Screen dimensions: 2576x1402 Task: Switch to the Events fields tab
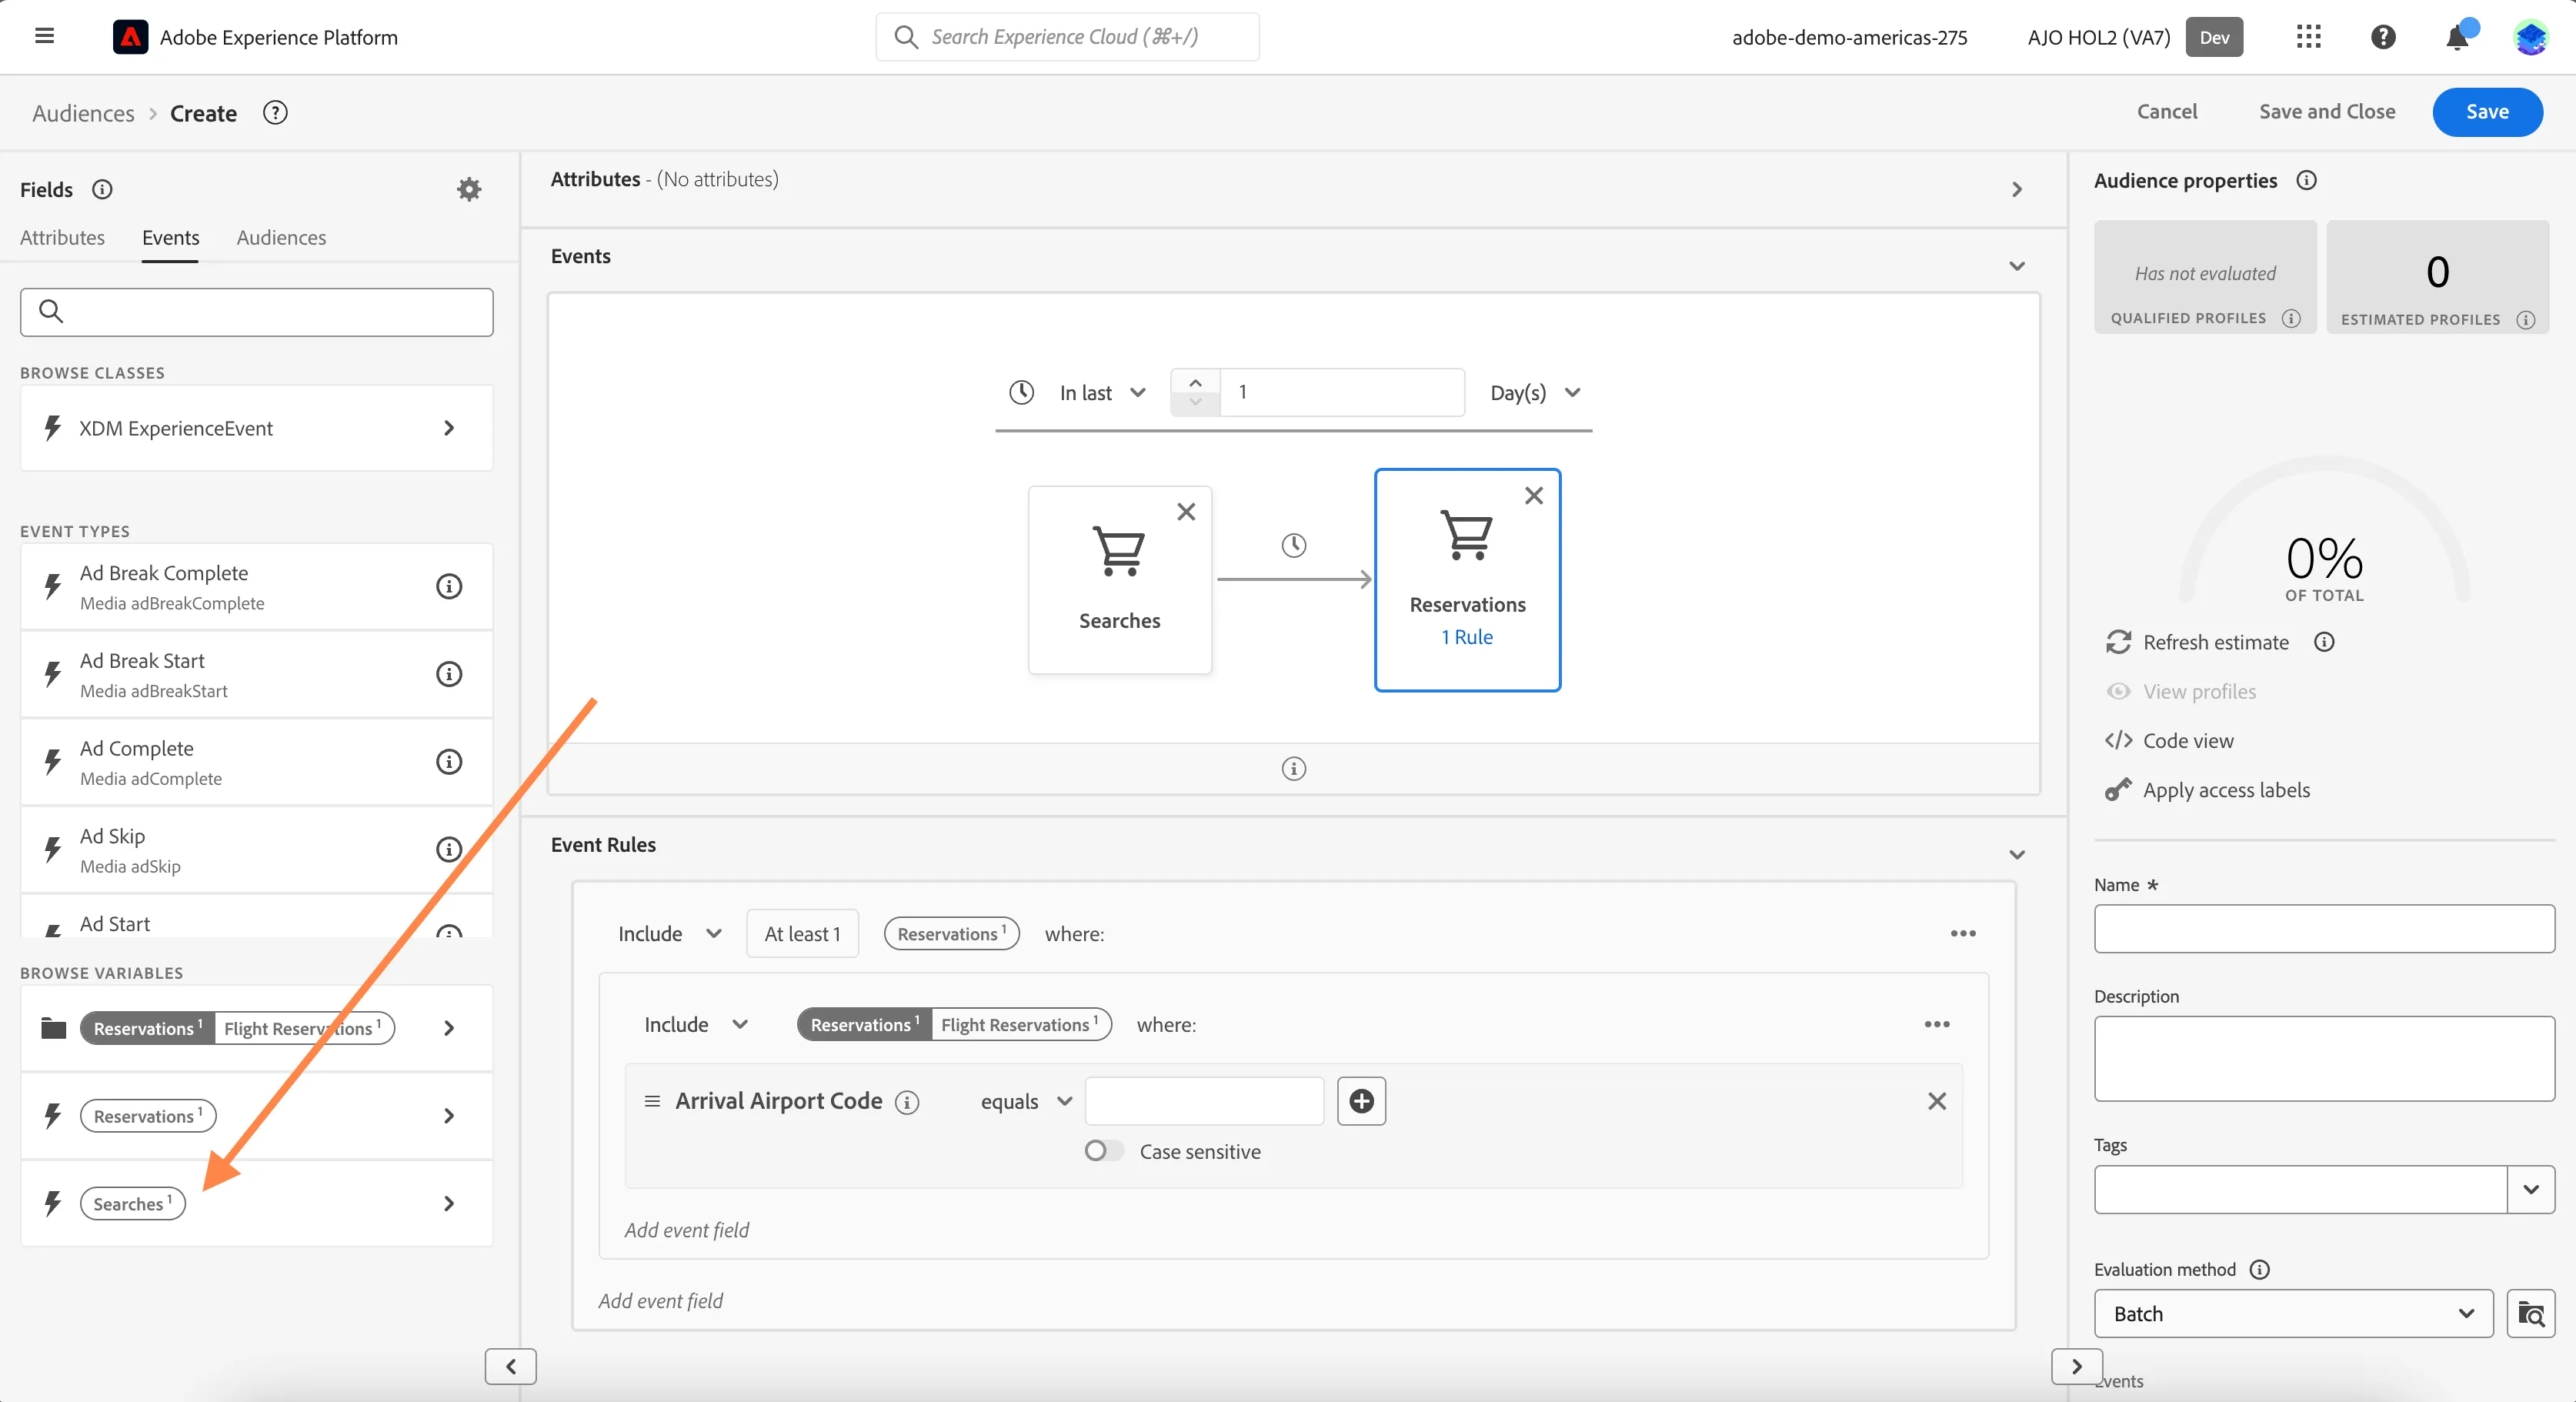(x=170, y=238)
